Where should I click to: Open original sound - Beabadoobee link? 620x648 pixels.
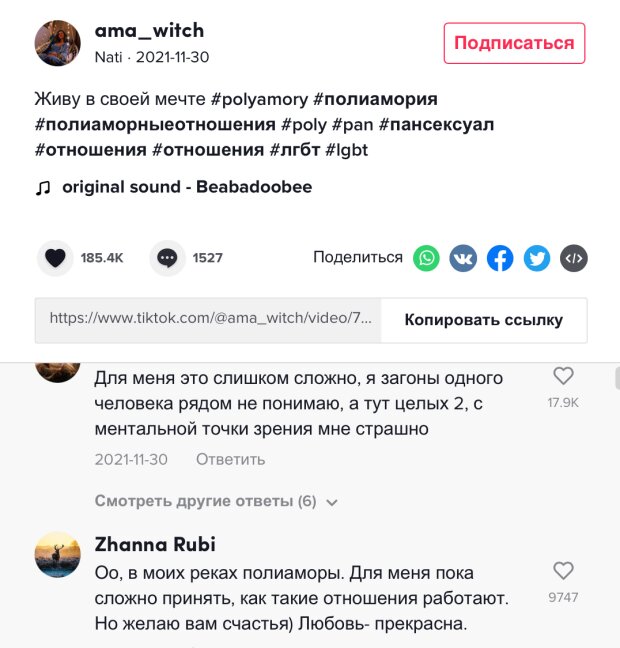(x=187, y=187)
